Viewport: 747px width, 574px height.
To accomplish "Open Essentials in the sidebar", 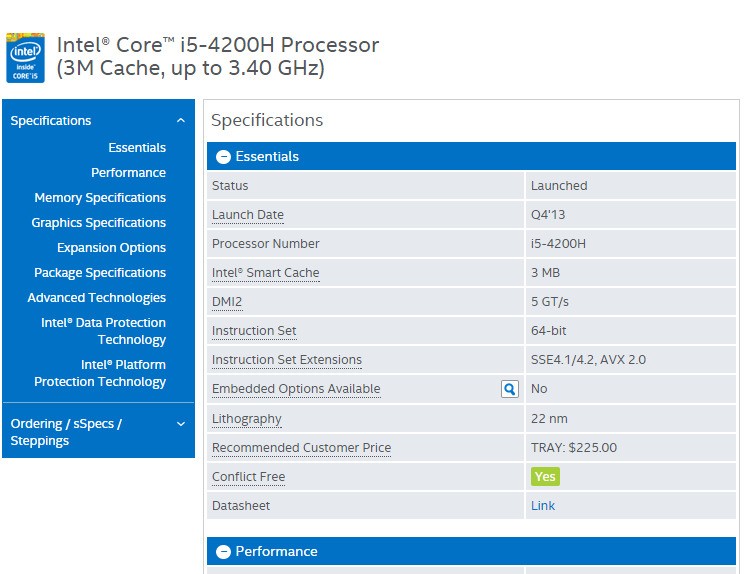I will [x=137, y=148].
